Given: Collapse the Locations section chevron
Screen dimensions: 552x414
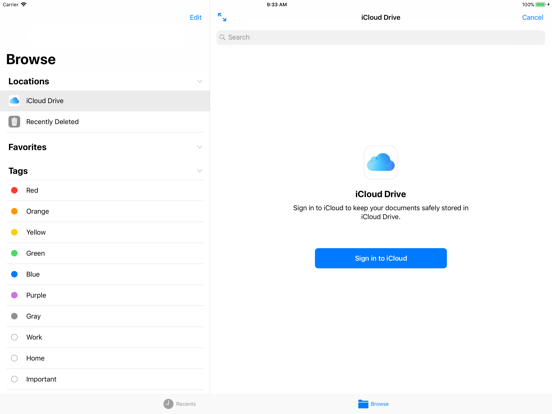Looking at the screenshot, I should click(x=200, y=81).
